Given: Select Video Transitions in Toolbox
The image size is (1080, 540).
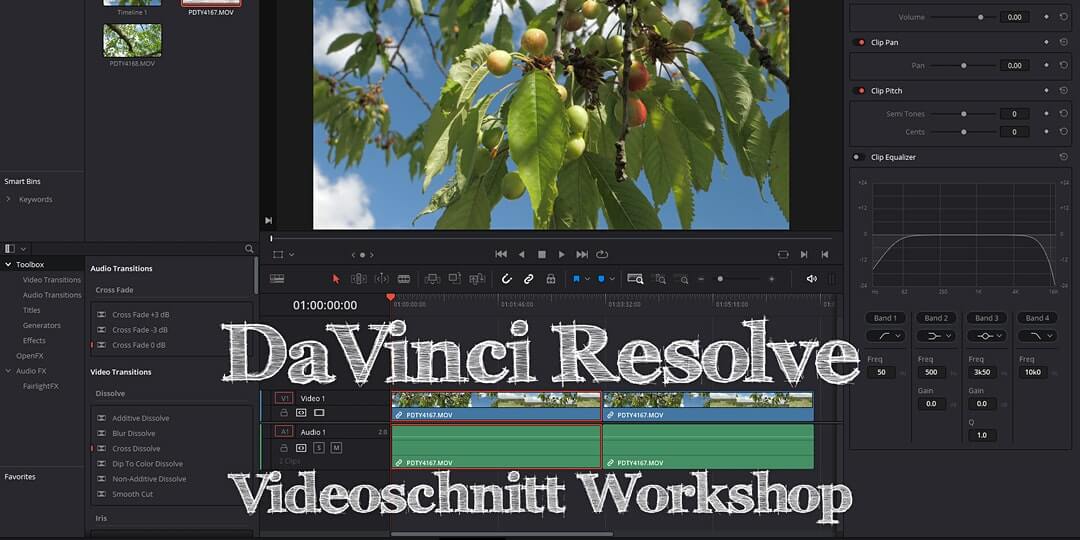Looking at the screenshot, I should [x=52, y=280].
